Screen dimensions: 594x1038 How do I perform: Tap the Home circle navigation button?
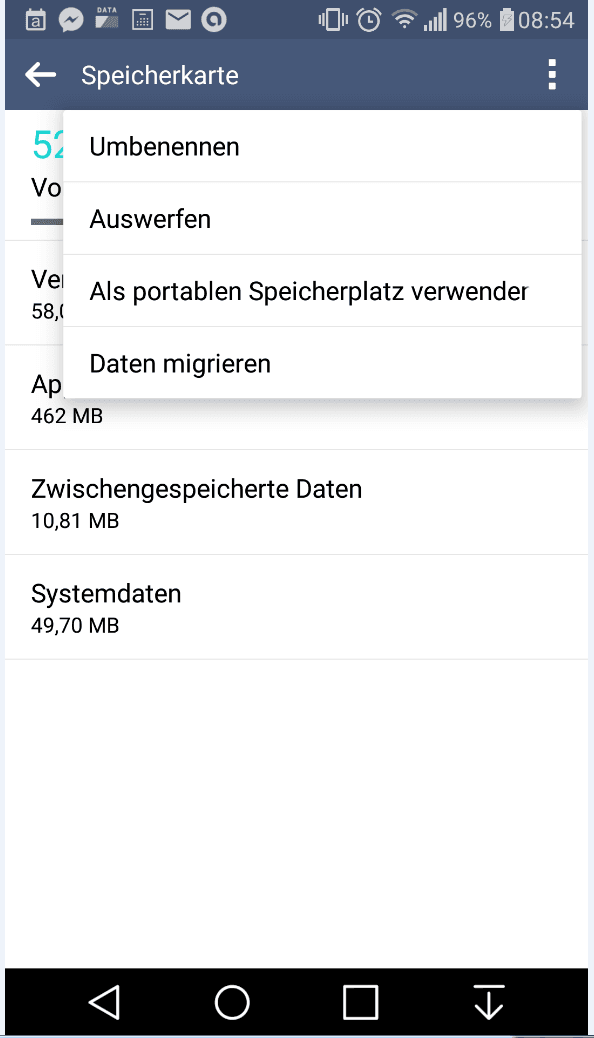[232, 1002]
